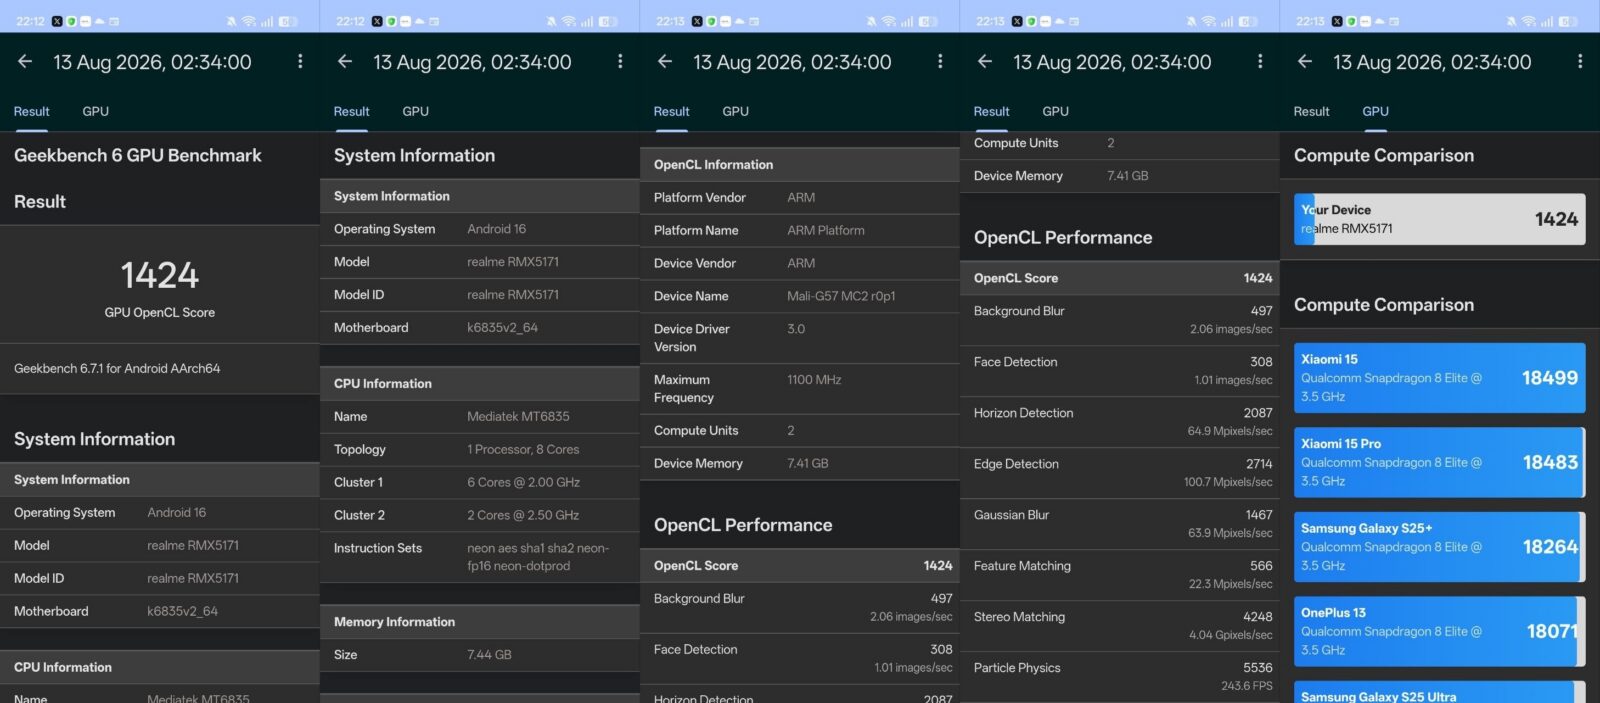Select GPU tab on Compute Comparison screen
The width and height of the screenshot is (1600, 703).
pyautogui.click(x=1376, y=111)
